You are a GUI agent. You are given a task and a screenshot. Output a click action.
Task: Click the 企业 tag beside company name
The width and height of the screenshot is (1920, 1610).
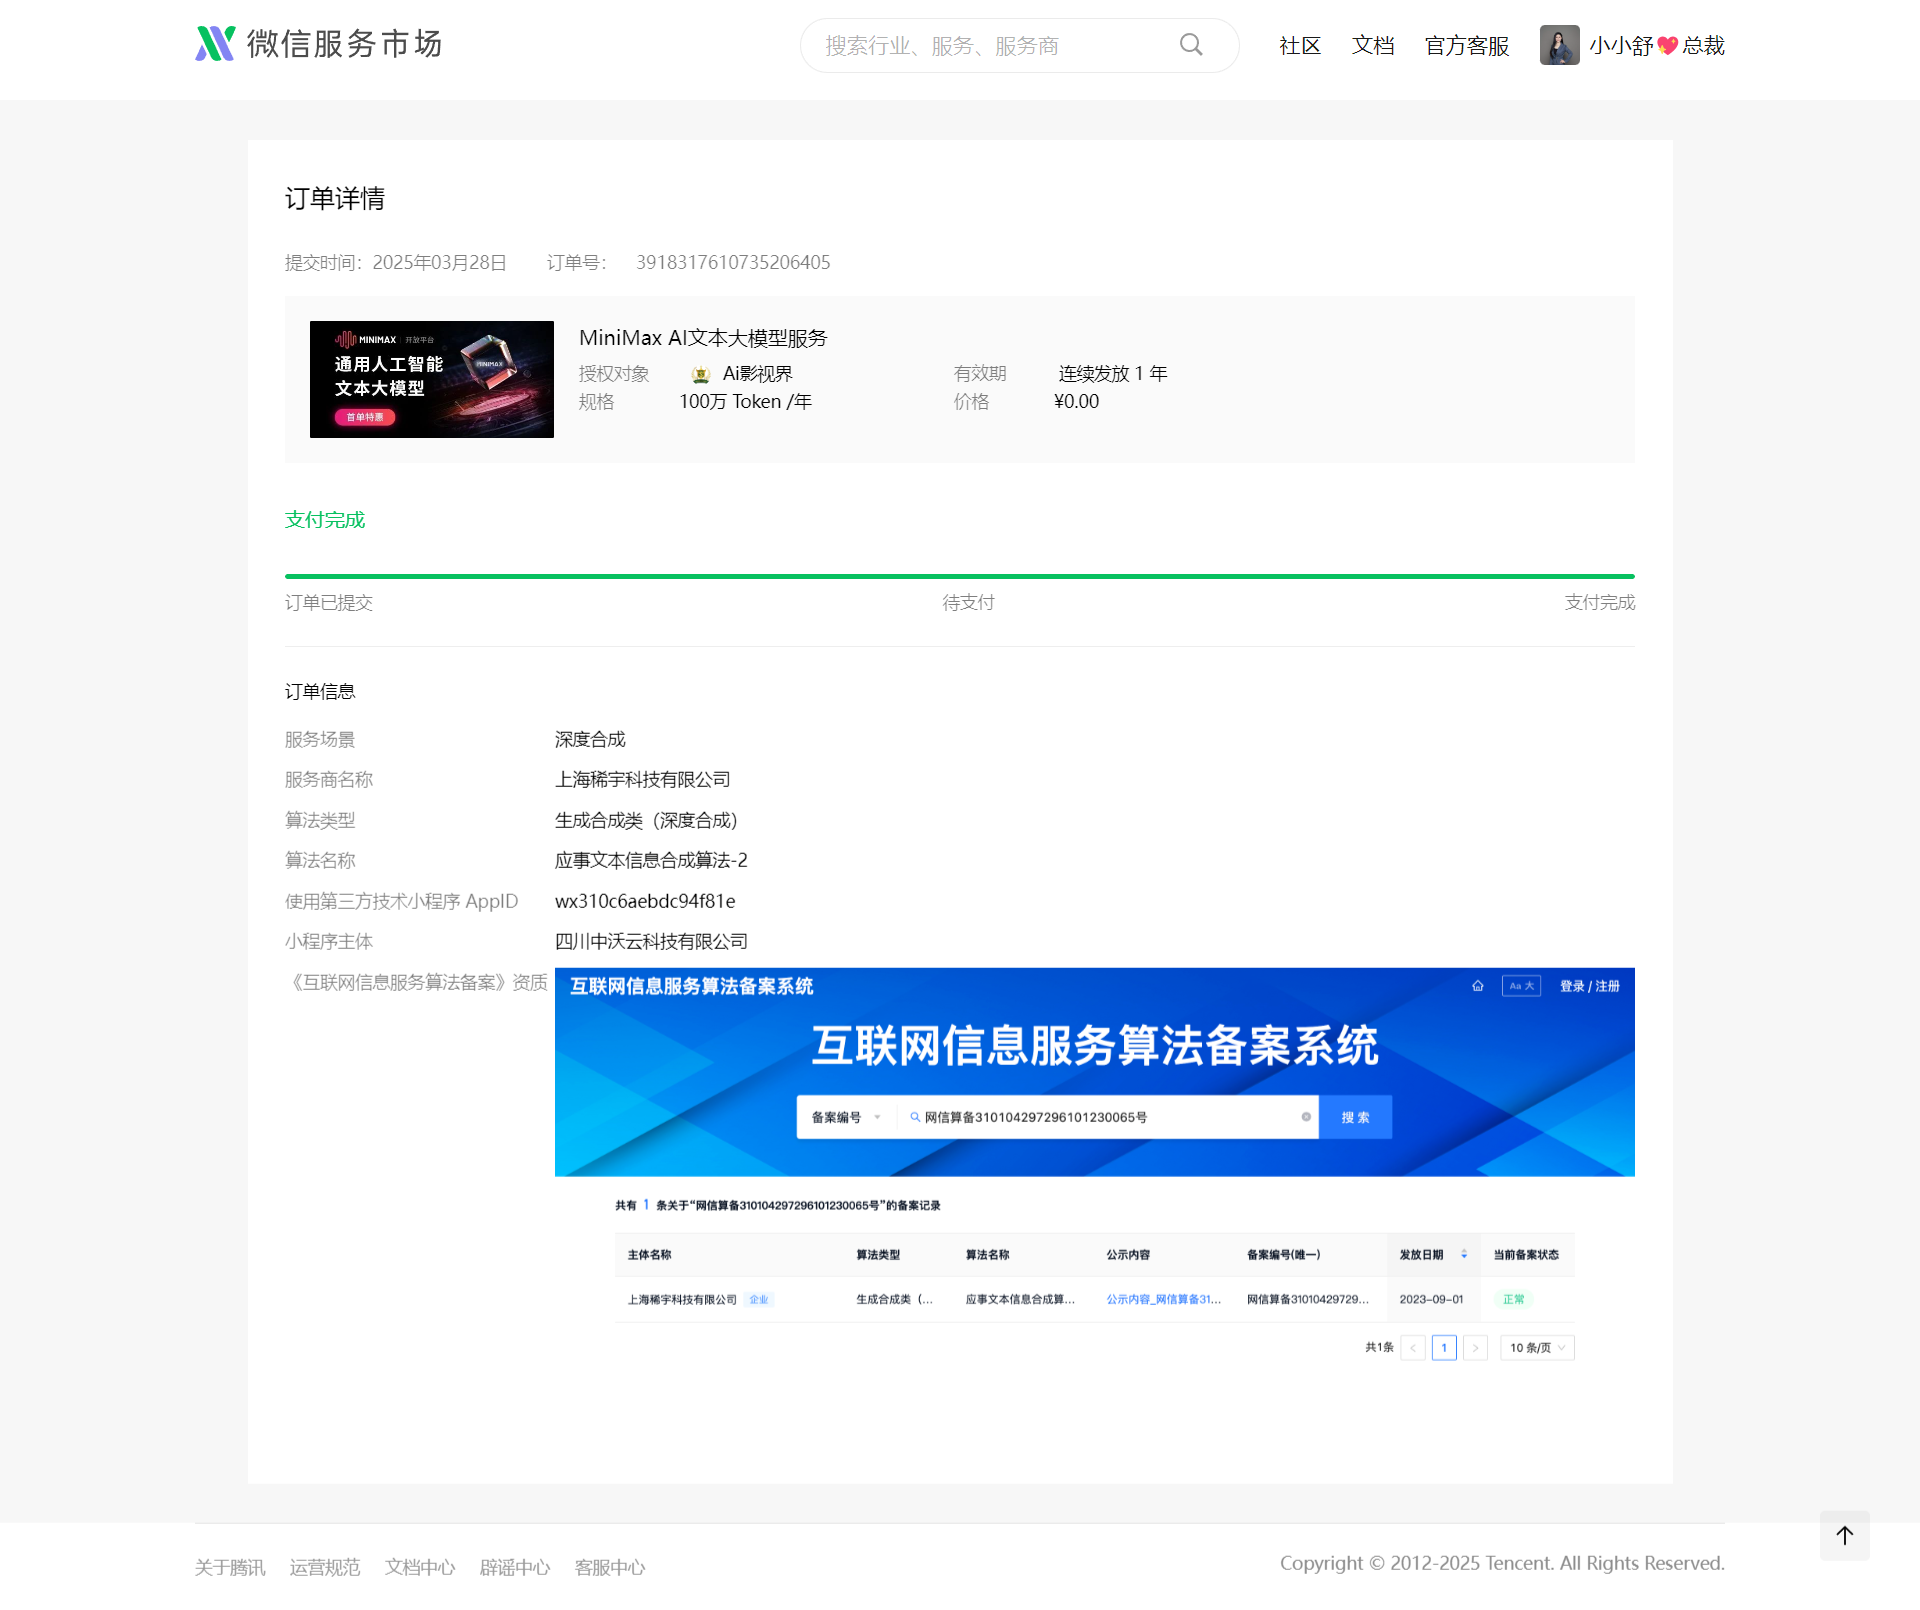[759, 1299]
